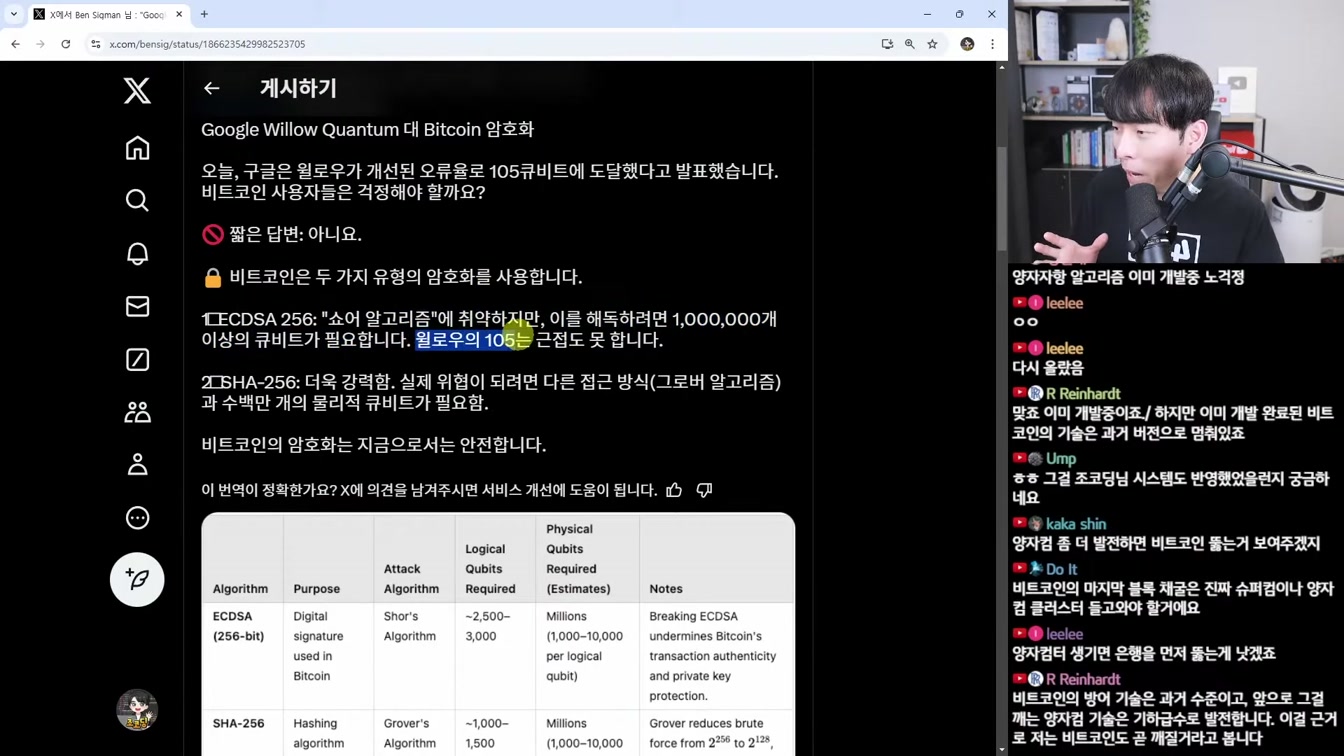
Task: Open site information icon in address bar
Action: 96,44
